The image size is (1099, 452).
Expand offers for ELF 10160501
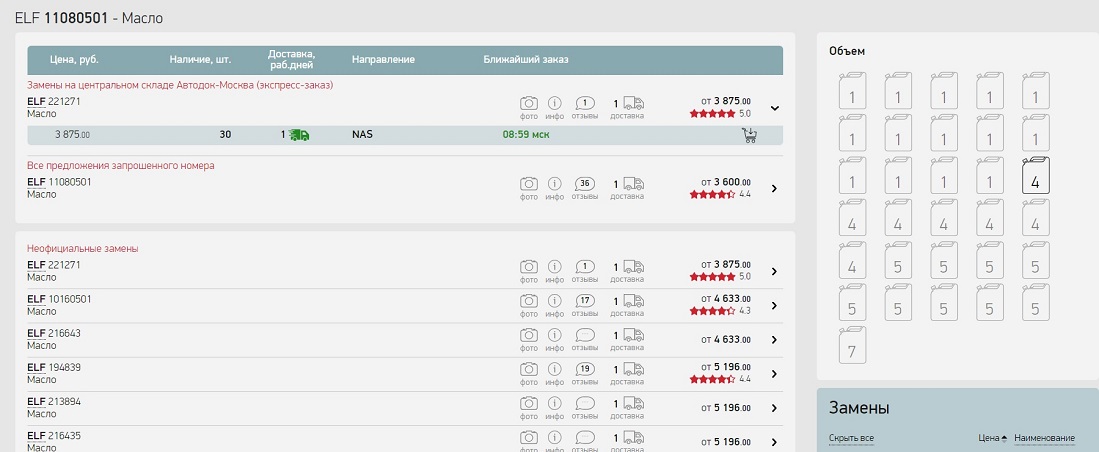coord(774,306)
